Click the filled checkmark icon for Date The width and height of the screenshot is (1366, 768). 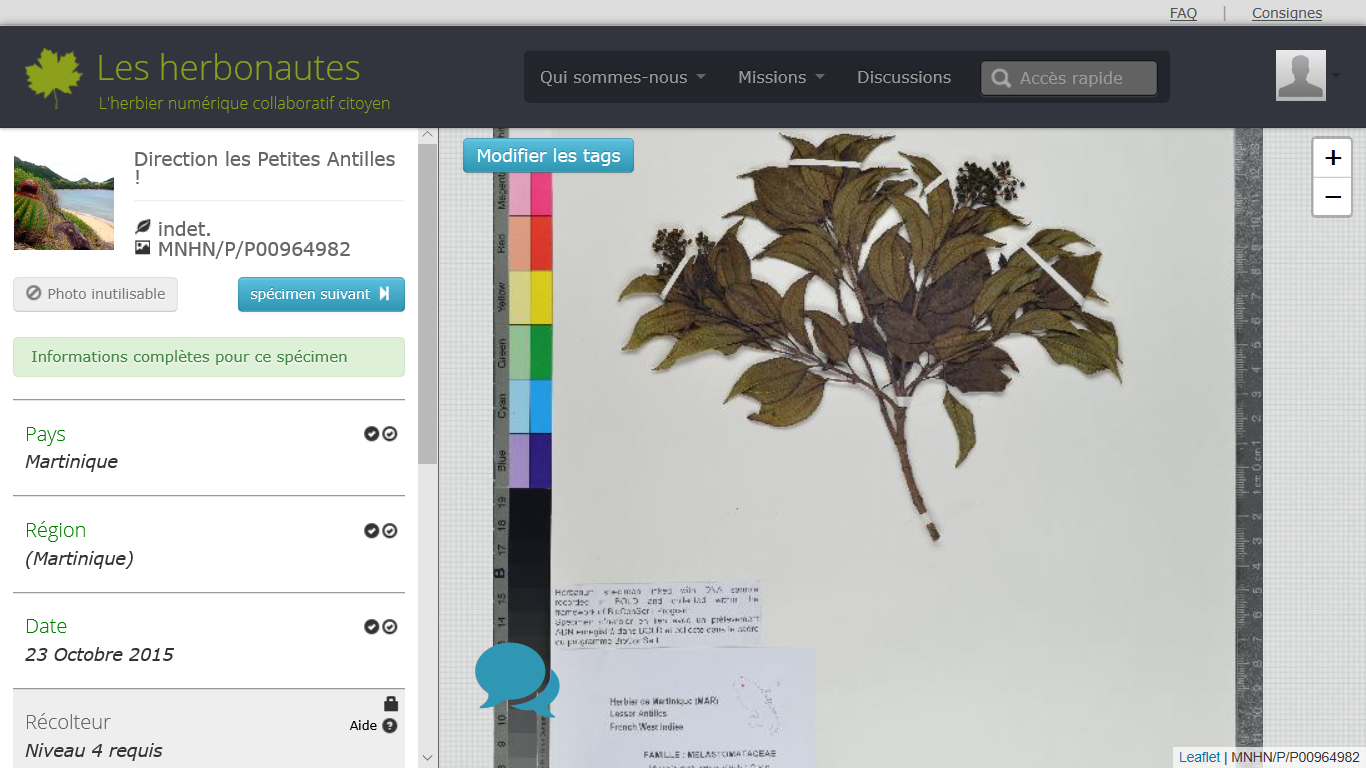pos(372,627)
